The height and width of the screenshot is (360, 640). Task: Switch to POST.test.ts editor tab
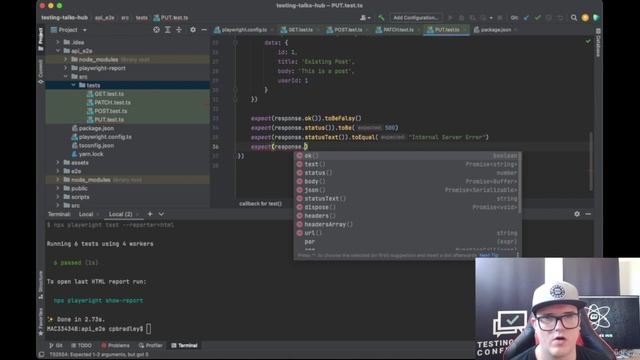tap(347, 30)
